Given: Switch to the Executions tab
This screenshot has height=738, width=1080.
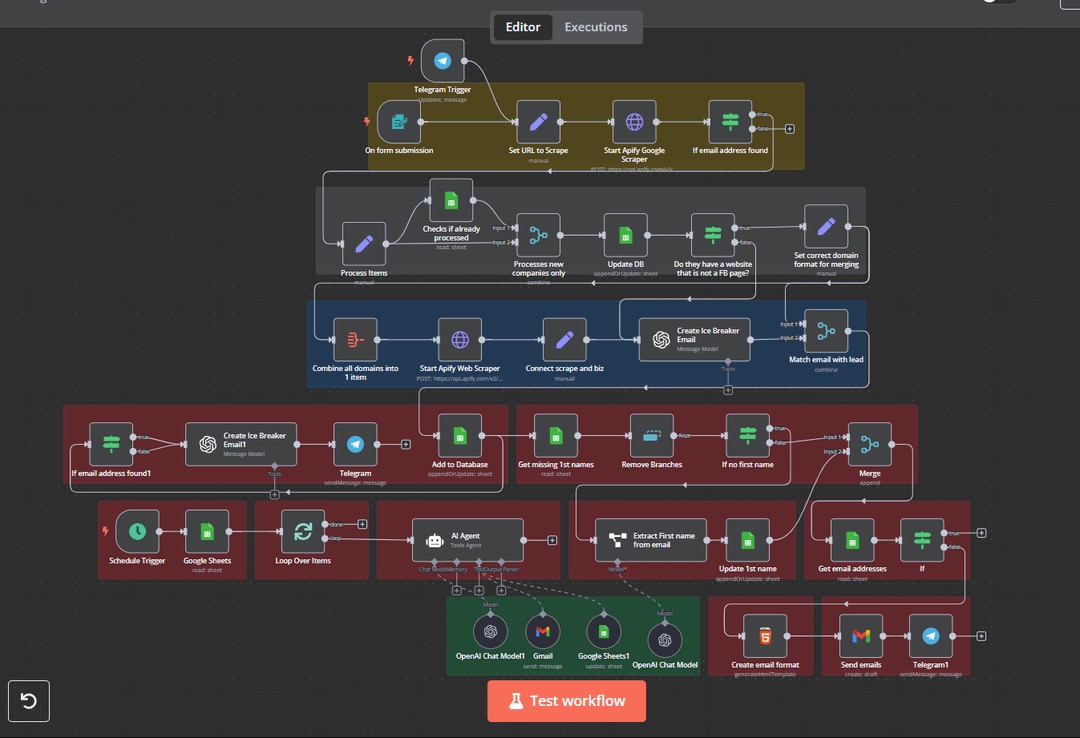Looking at the screenshot, I should tap(596, 27).
